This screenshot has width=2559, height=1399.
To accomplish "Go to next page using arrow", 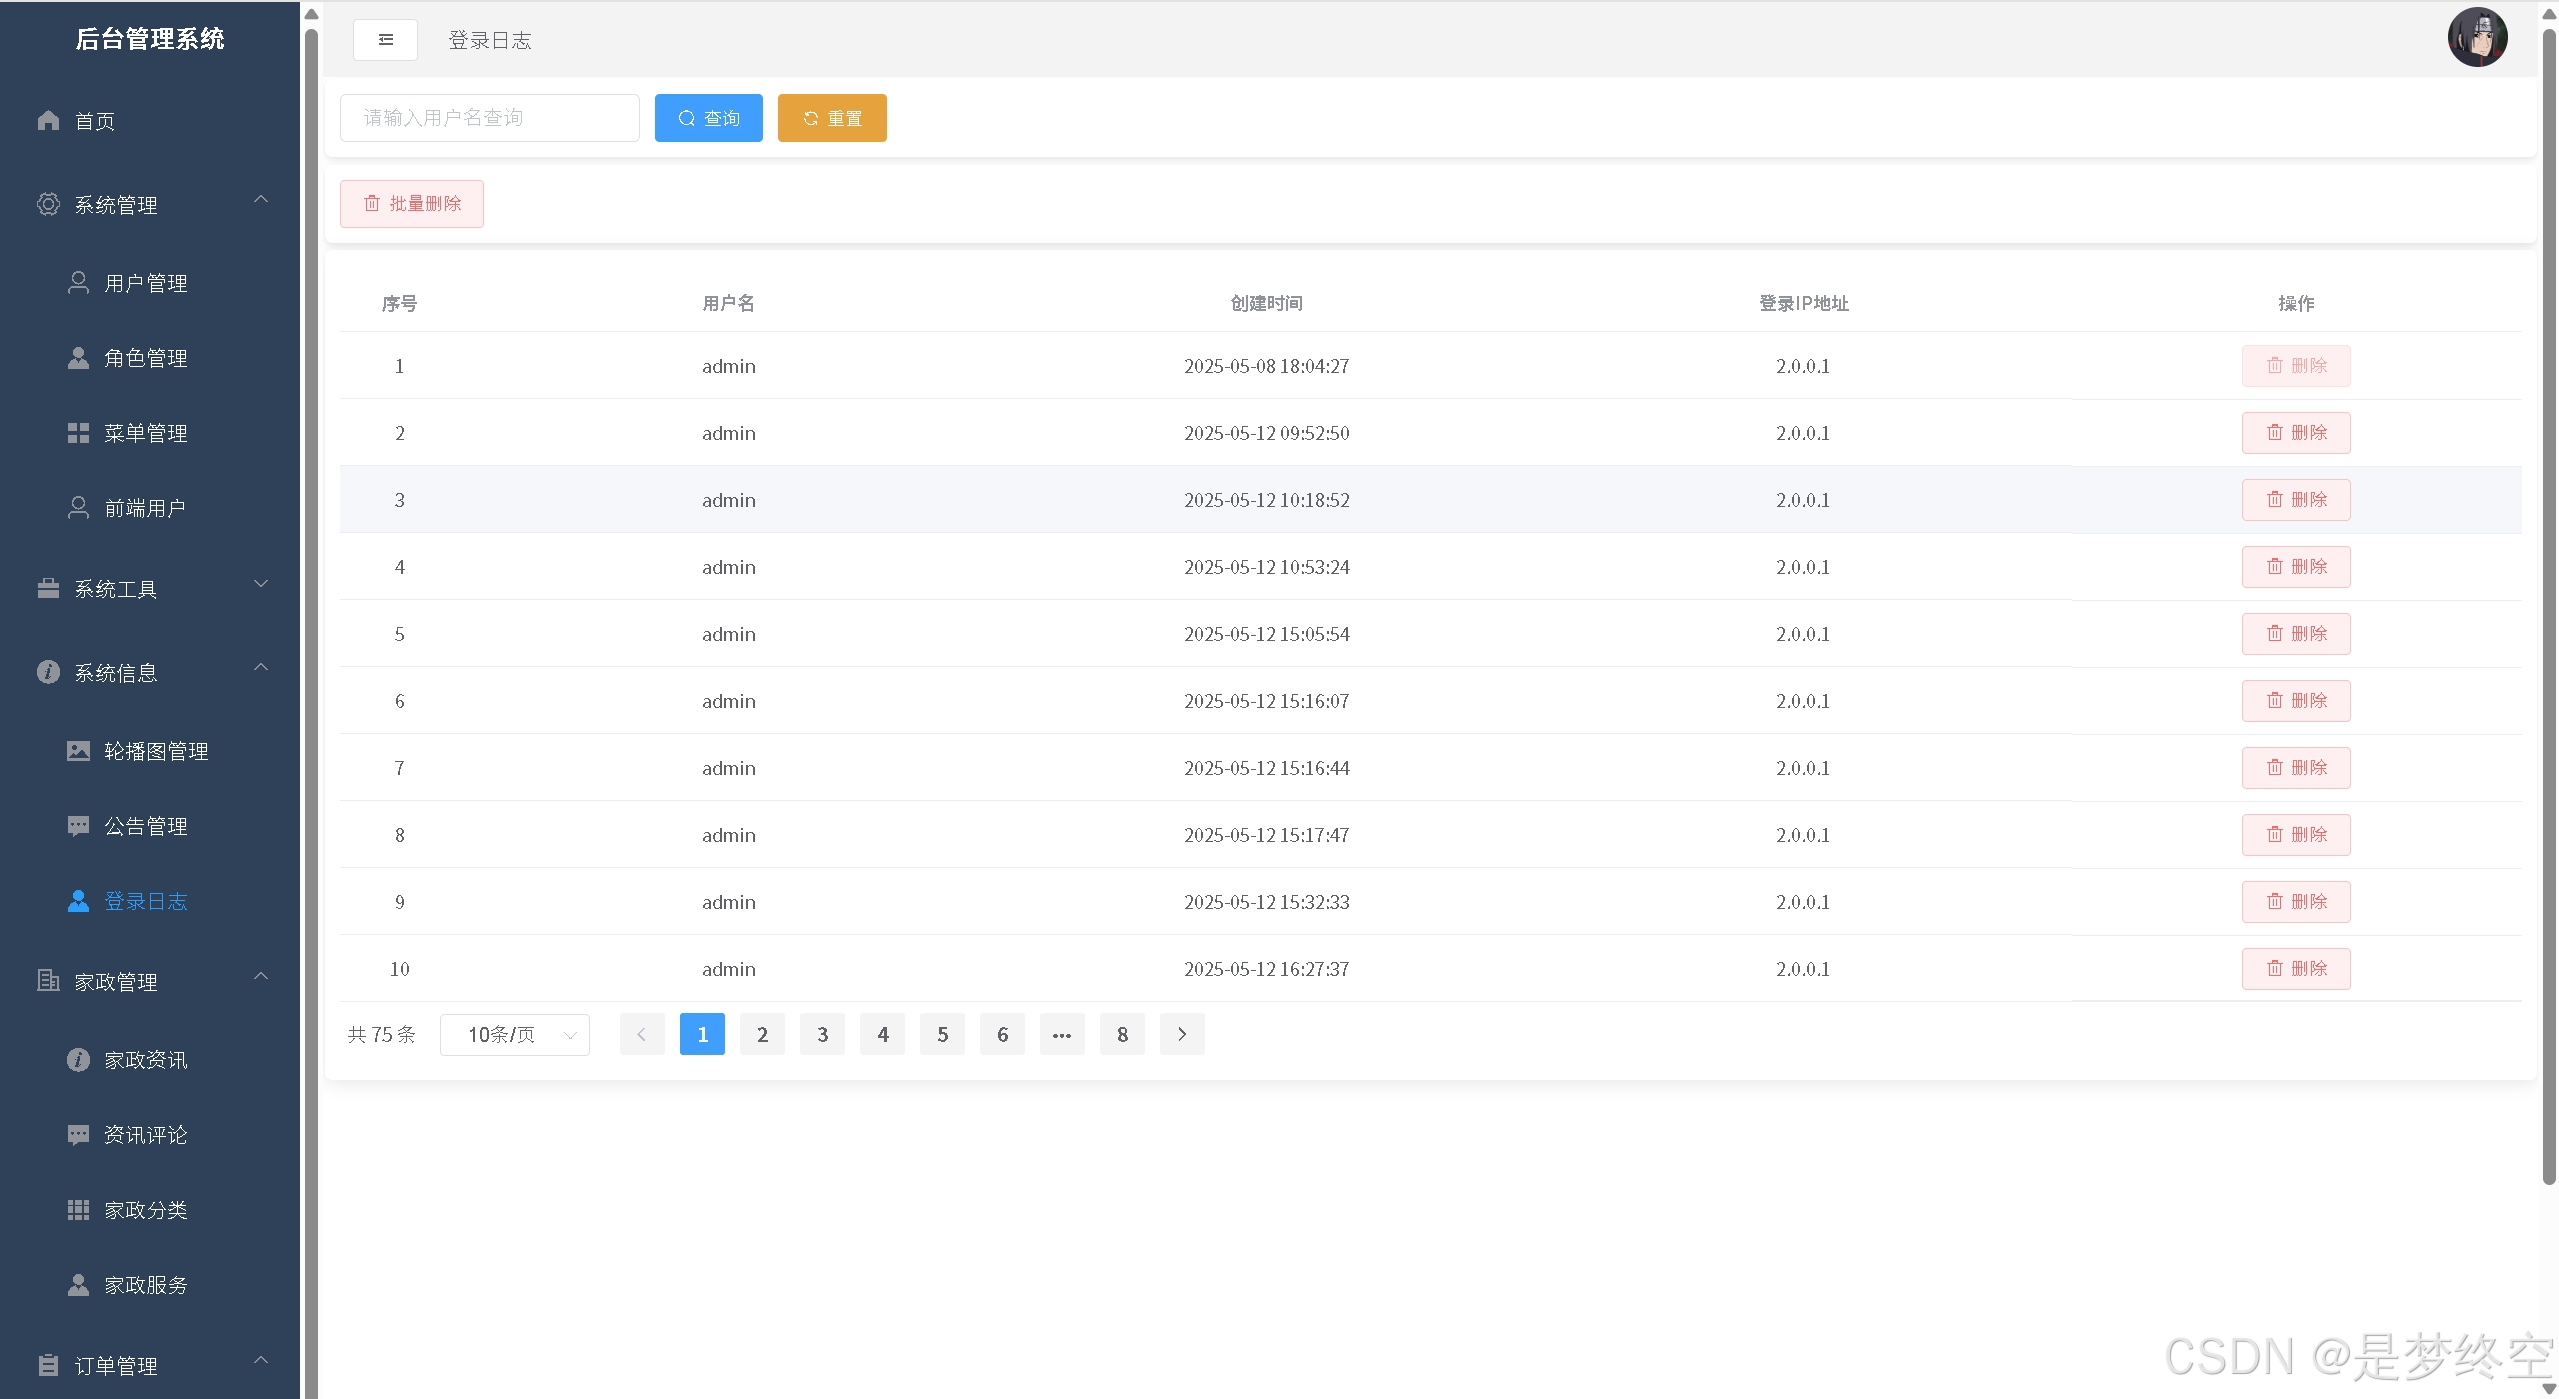I will point(1182,1034).
